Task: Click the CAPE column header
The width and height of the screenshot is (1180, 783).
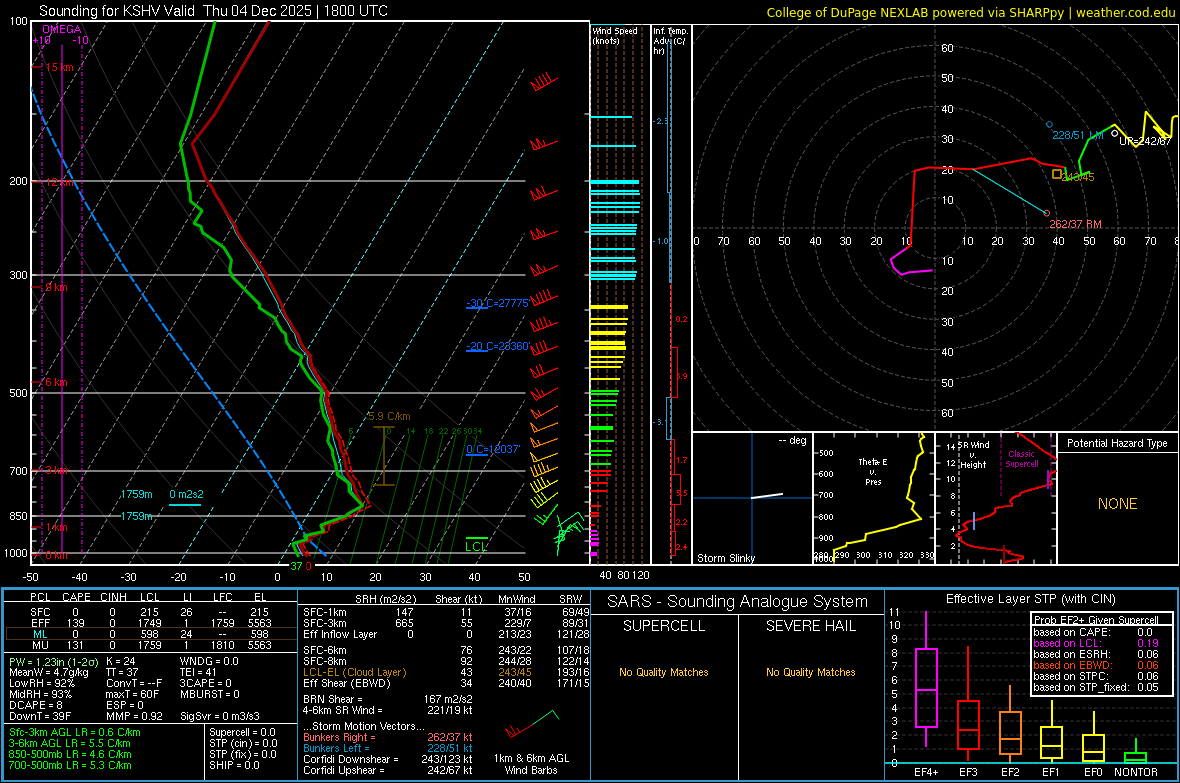Action: coord(76,597)
